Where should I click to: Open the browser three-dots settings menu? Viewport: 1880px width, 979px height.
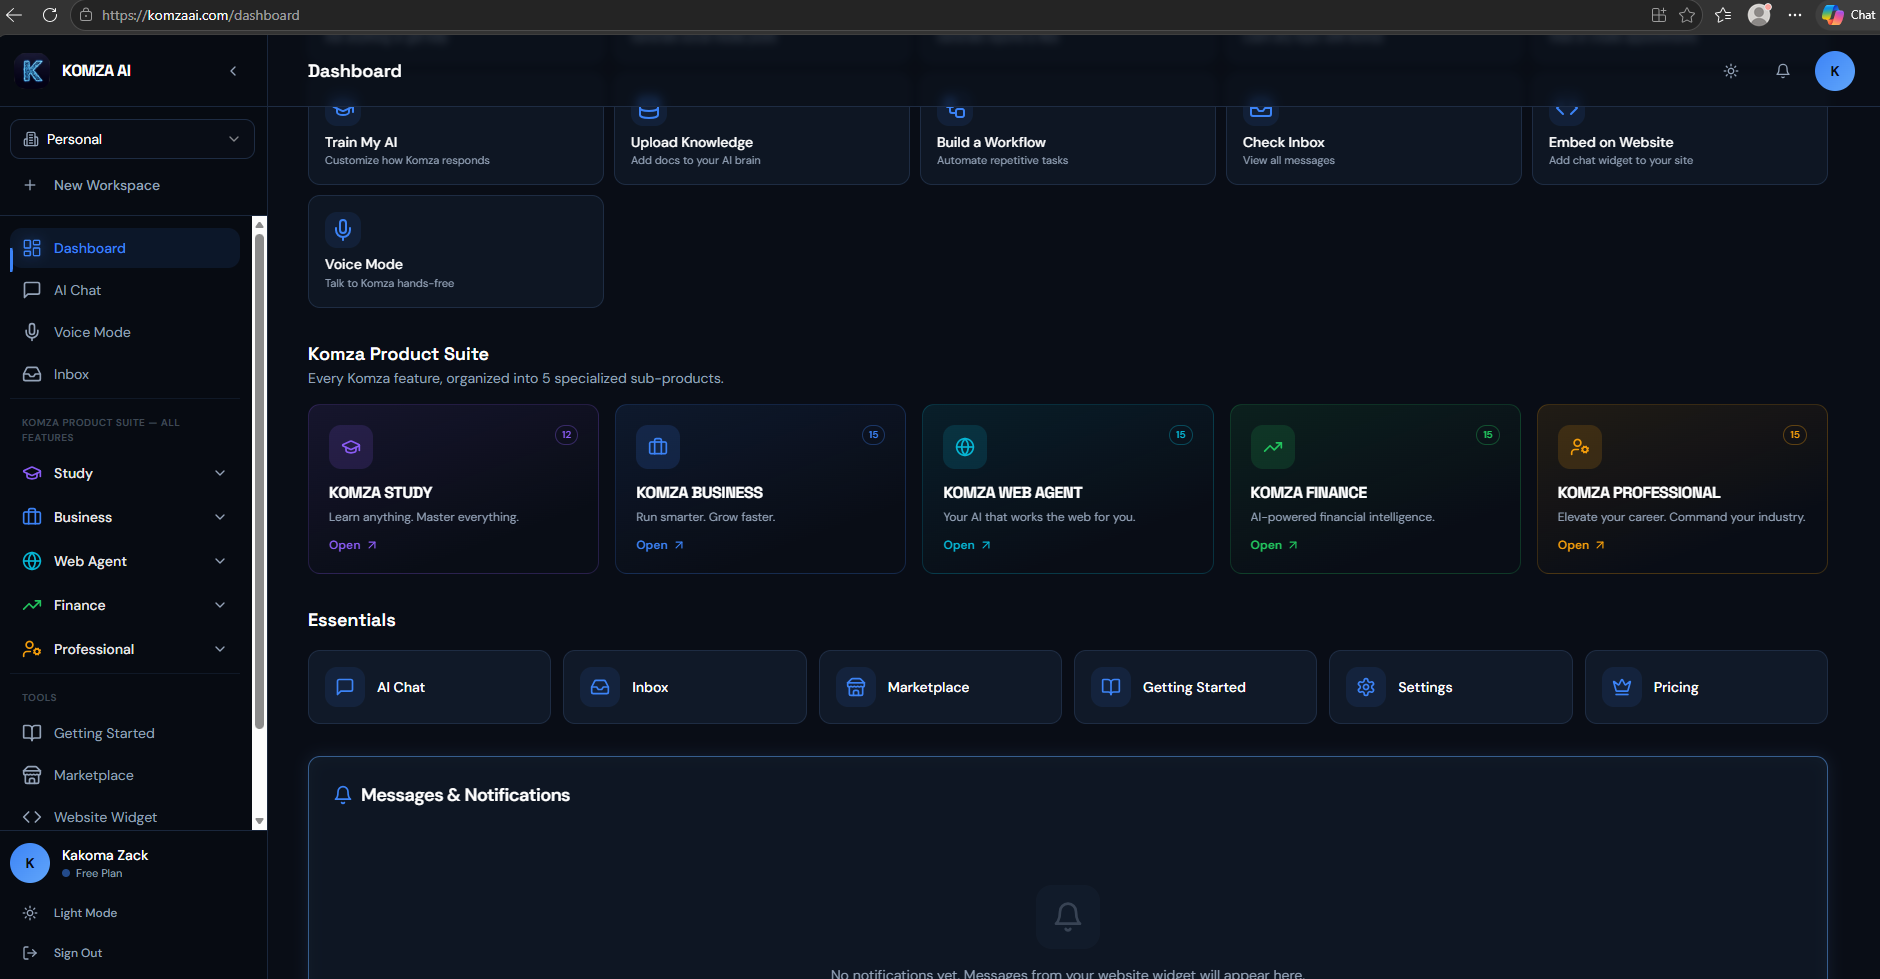point(1795,15)
